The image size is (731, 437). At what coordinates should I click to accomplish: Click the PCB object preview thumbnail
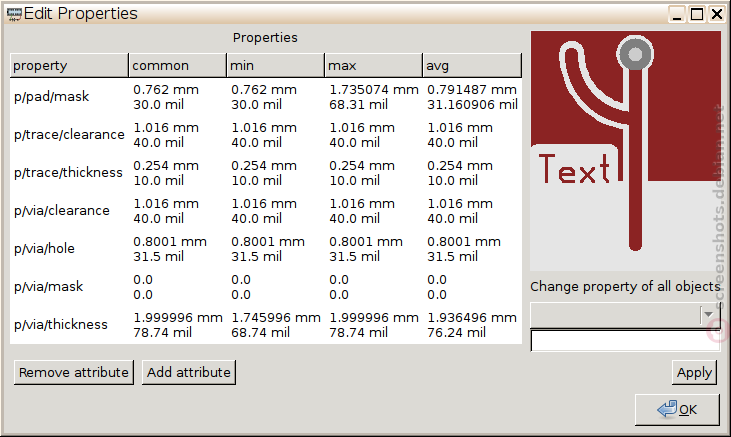626,151
